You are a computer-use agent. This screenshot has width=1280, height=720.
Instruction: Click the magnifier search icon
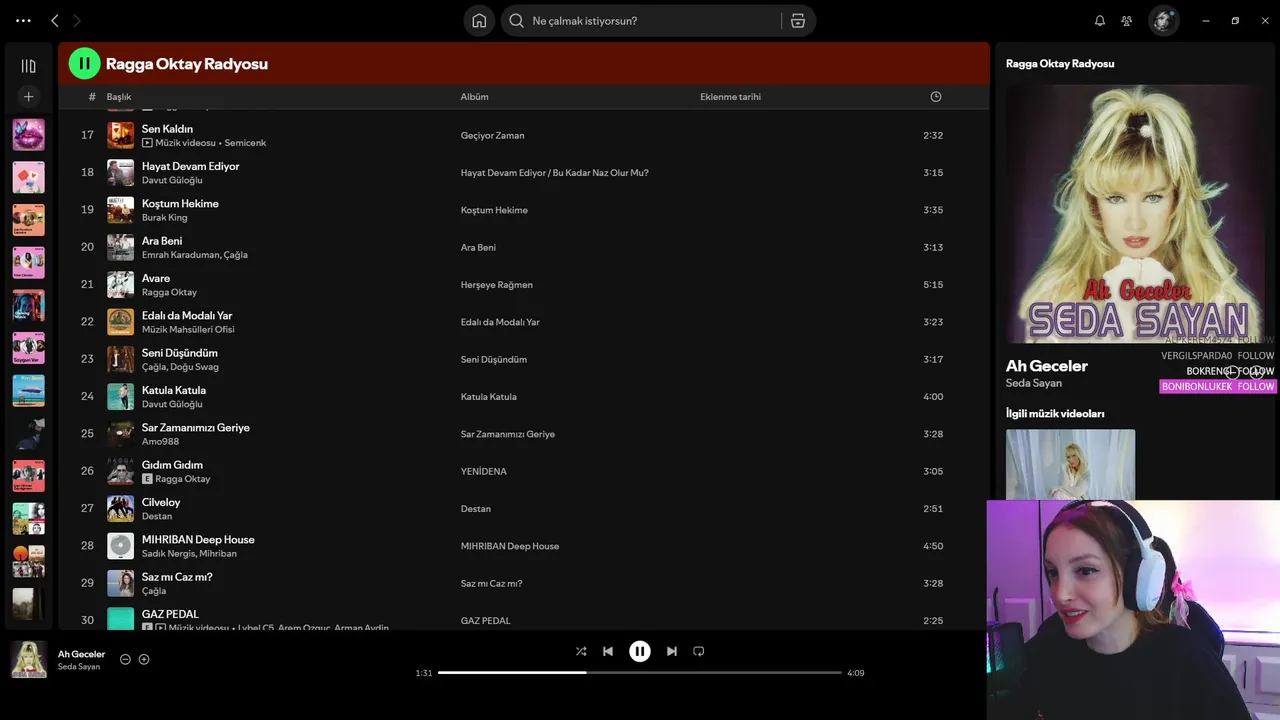tap(516, 20)
